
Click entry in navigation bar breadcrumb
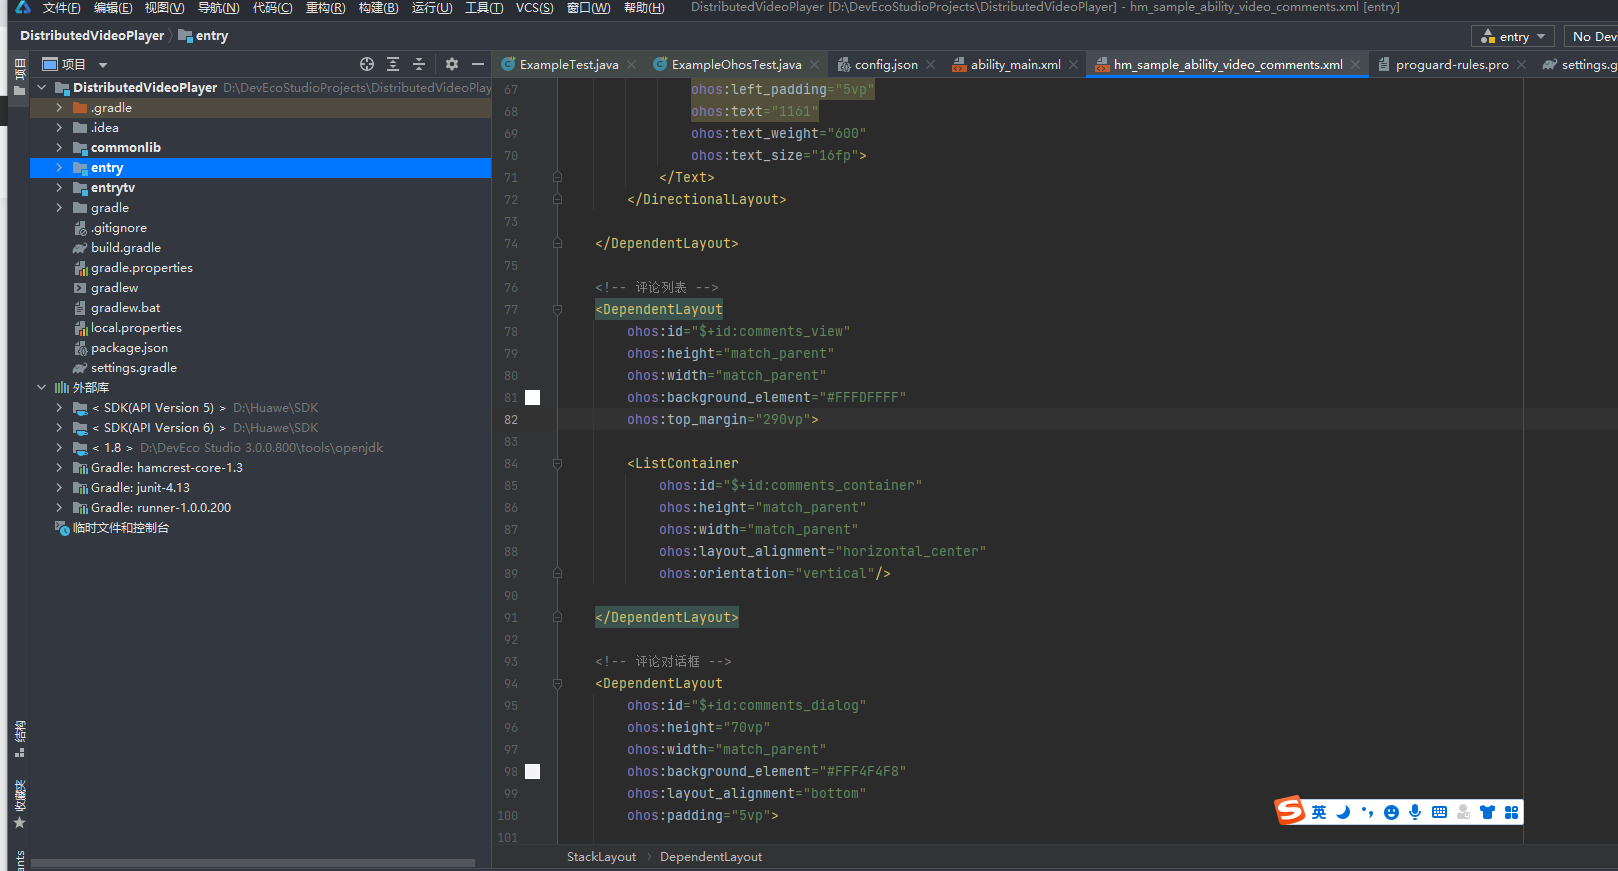(203, 35)
